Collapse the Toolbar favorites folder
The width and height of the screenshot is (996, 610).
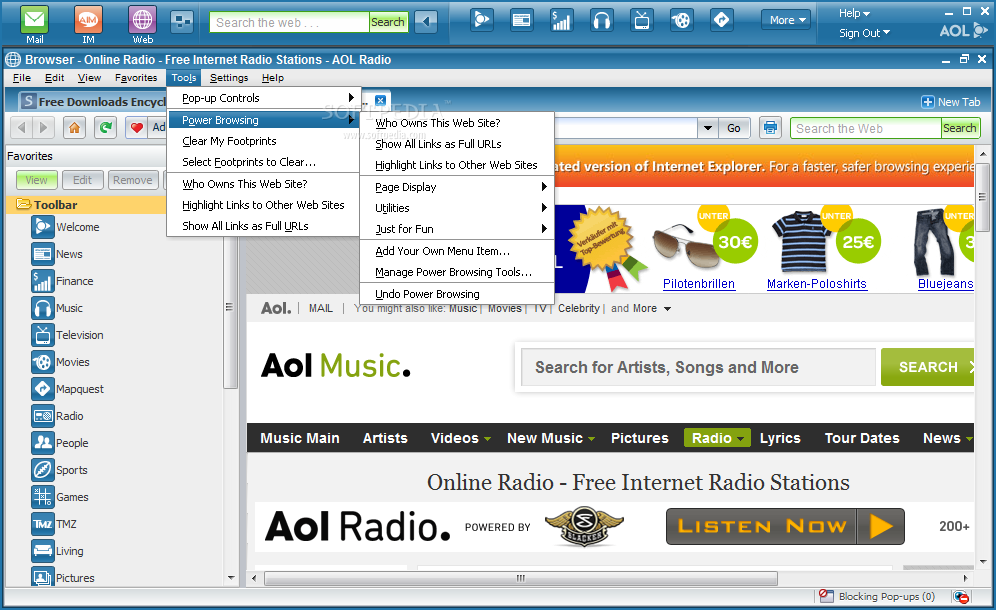[x=24, y=204]
